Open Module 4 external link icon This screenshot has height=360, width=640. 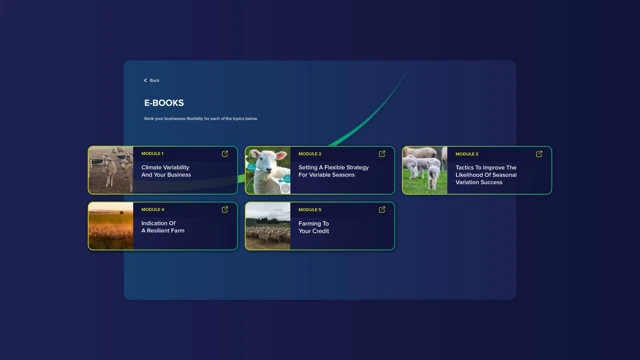[x=225, y=209]
